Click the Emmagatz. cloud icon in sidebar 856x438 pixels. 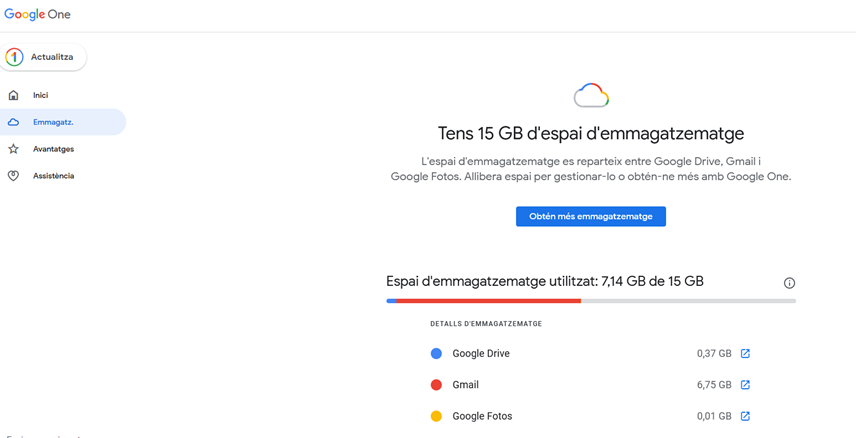pyautogui.click(x=13, y=122)
